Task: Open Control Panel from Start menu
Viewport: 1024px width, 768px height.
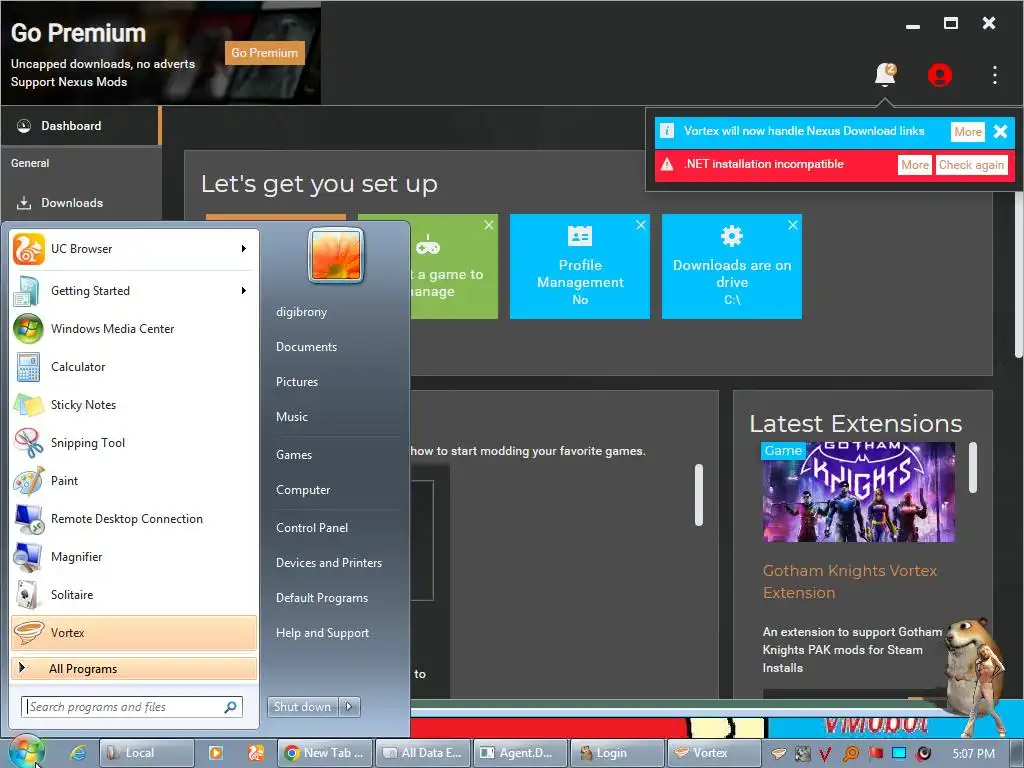Action: pyautogui.click(x=312, y=528)
